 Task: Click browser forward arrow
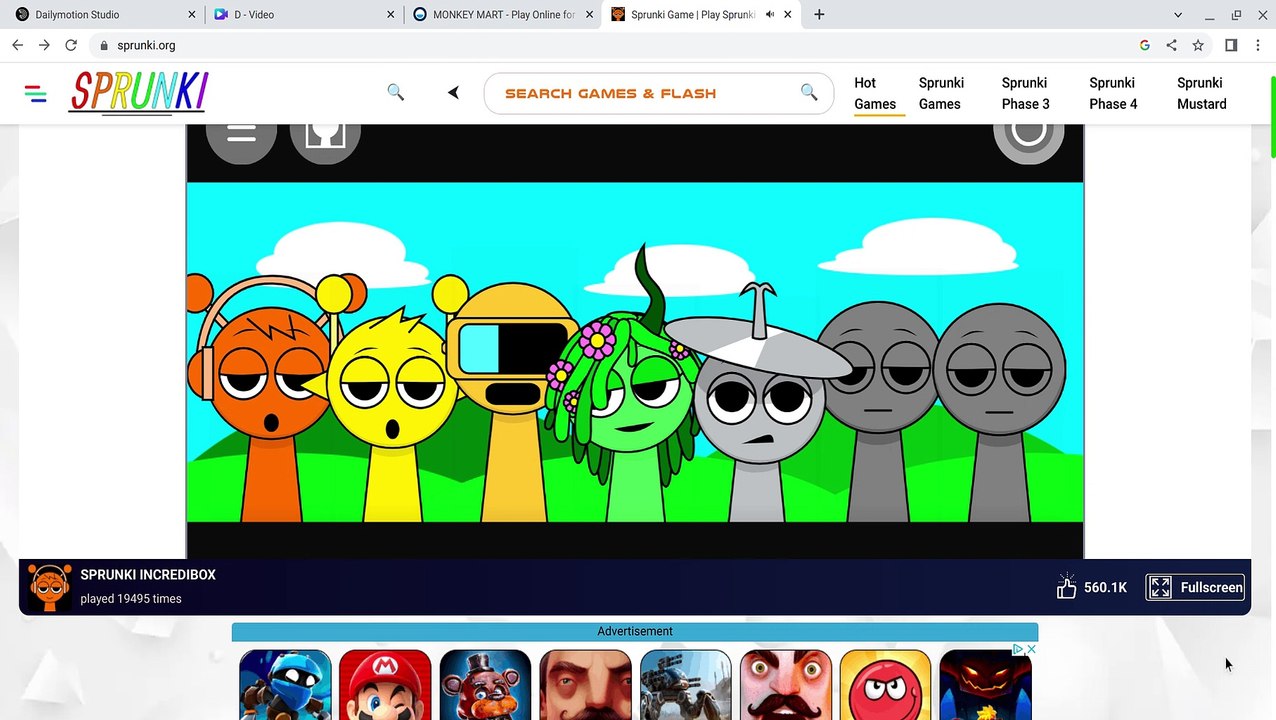coord(44,45)
